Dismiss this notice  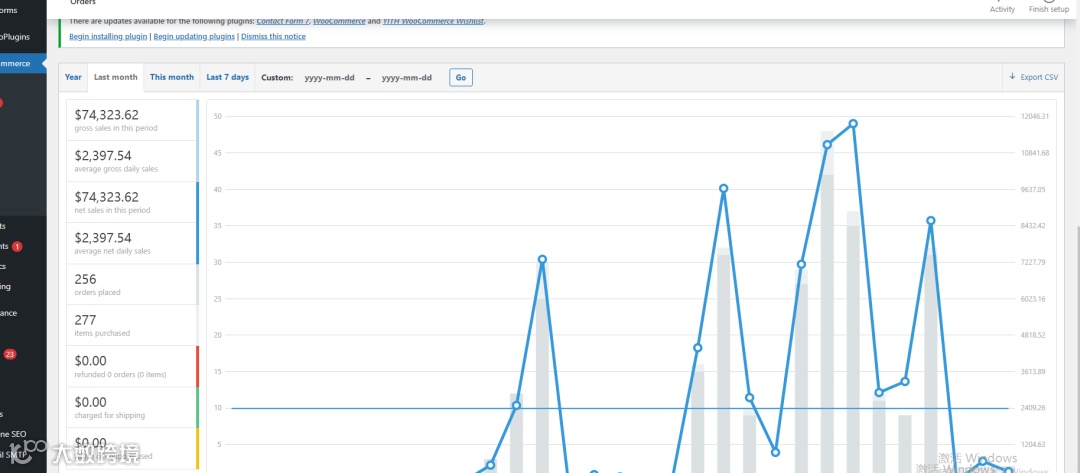273,36
